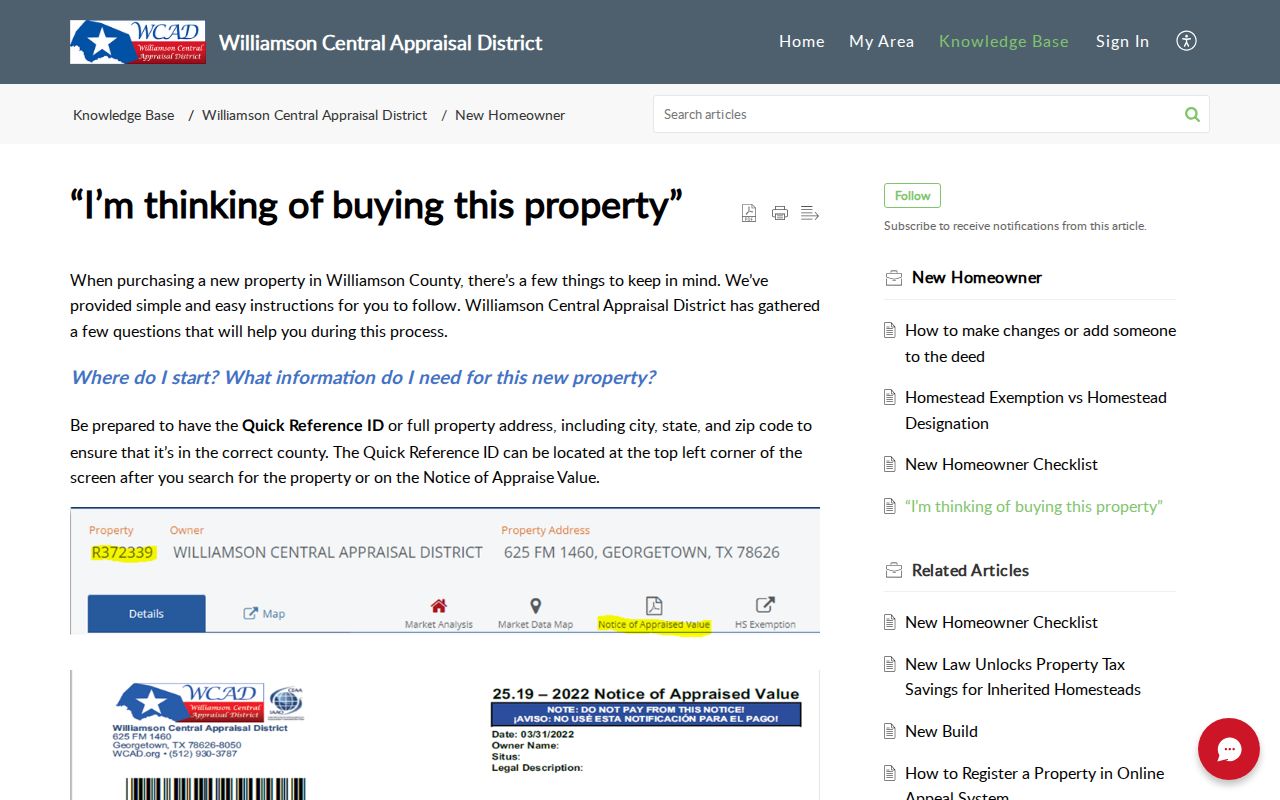This screenshot has height=800, width=1280.
Task: Click Sign In in the header
Action: pyautogui.click(x=1122, y=41)
